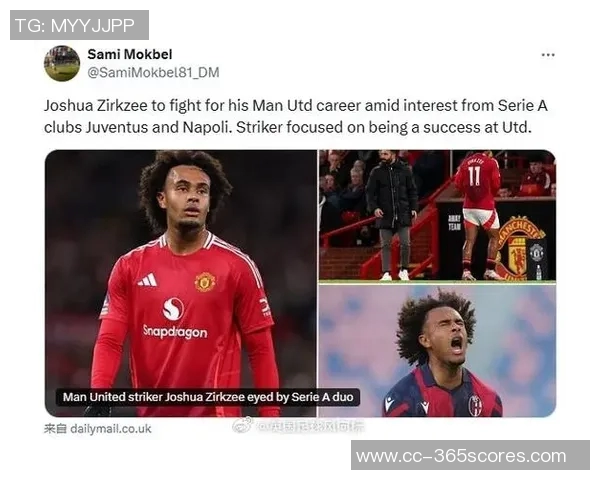Click the Manchester United crest on the jersey

tap(205, 282)
